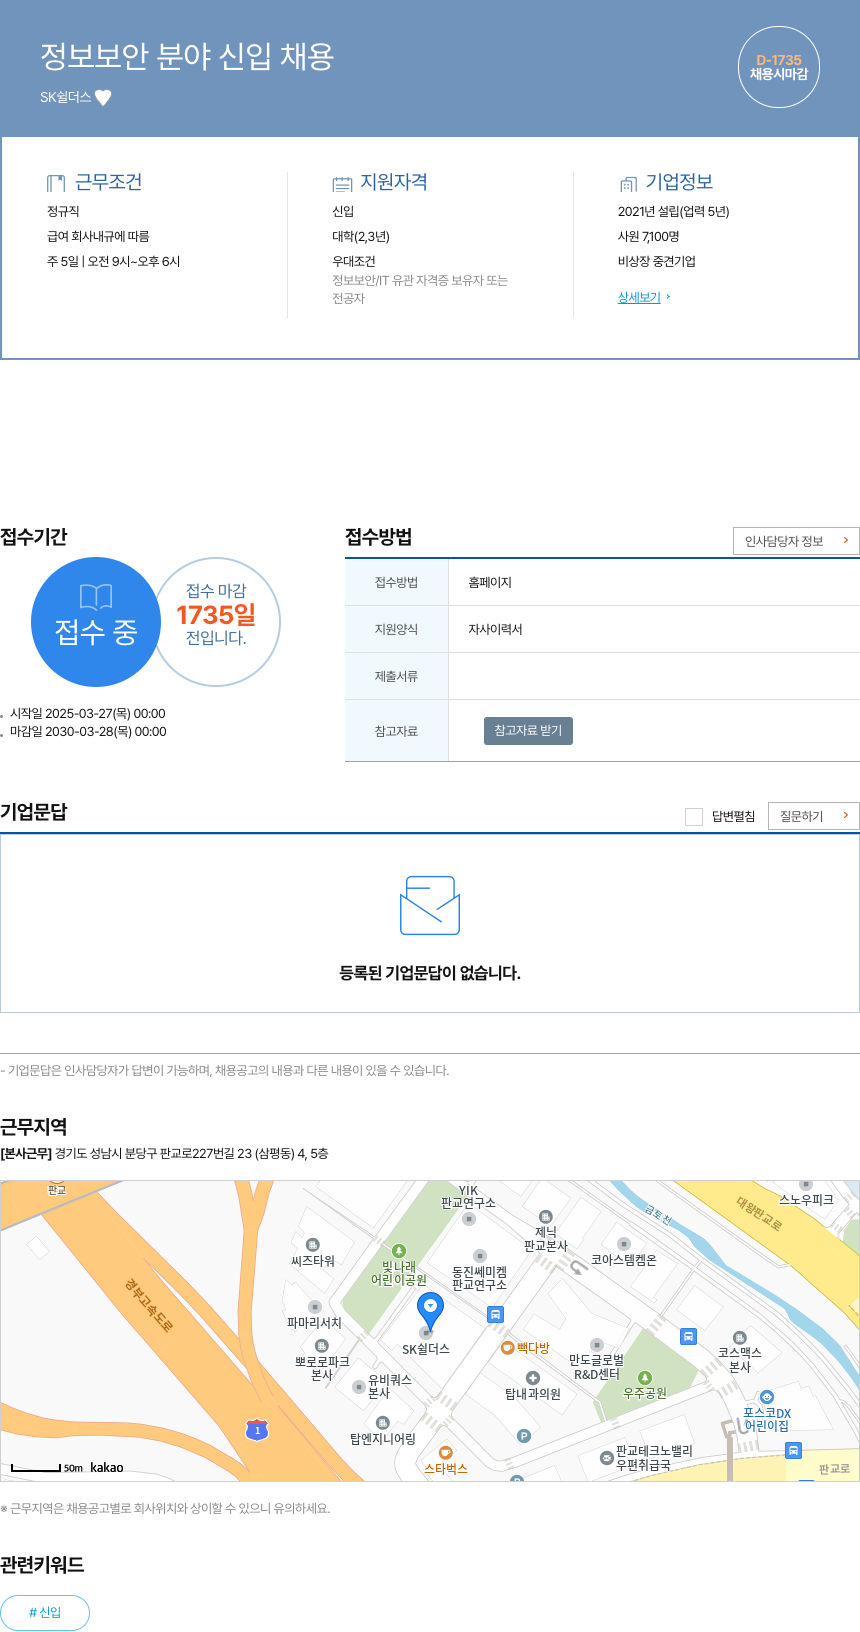Viewport: 860px width, 1632px height.
Task: Click the 빛나래 어린이공원 park marker
Action: [399, 1251]
